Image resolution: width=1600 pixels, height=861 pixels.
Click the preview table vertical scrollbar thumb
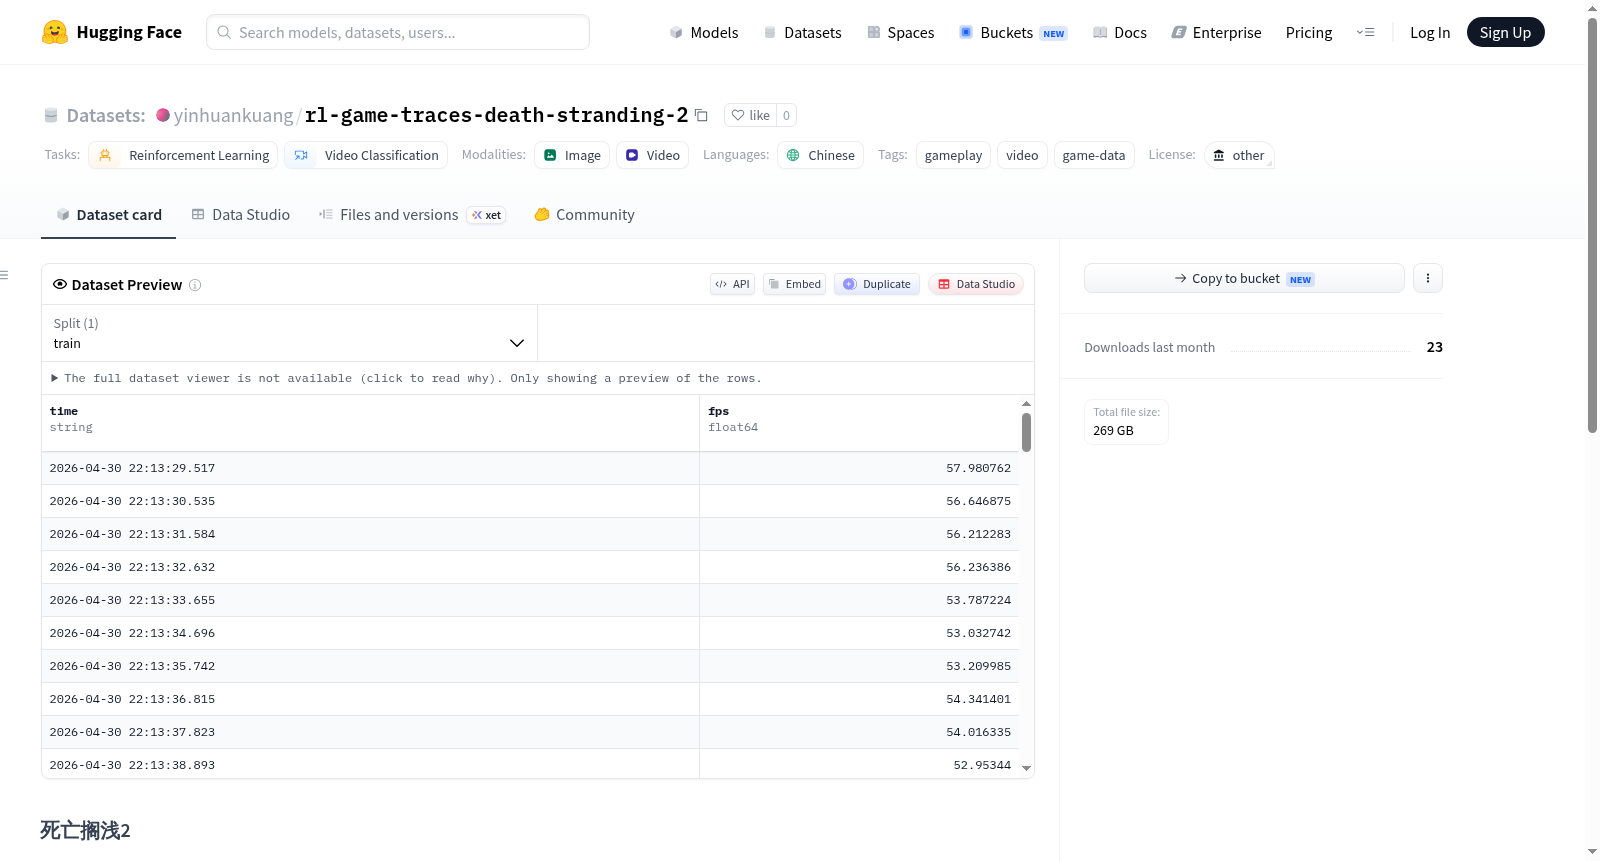1026,432
